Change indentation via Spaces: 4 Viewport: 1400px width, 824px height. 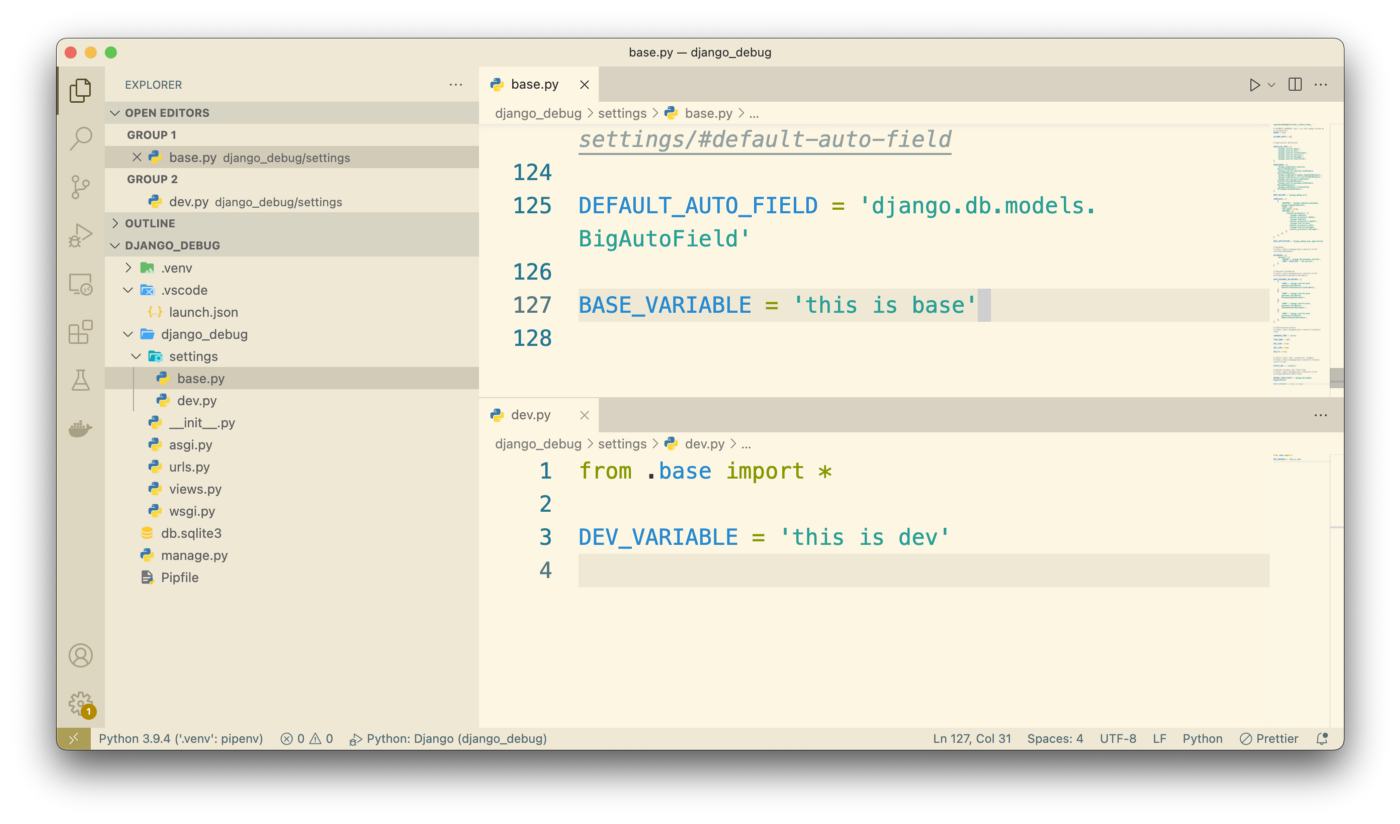(x=1055, y=739)
